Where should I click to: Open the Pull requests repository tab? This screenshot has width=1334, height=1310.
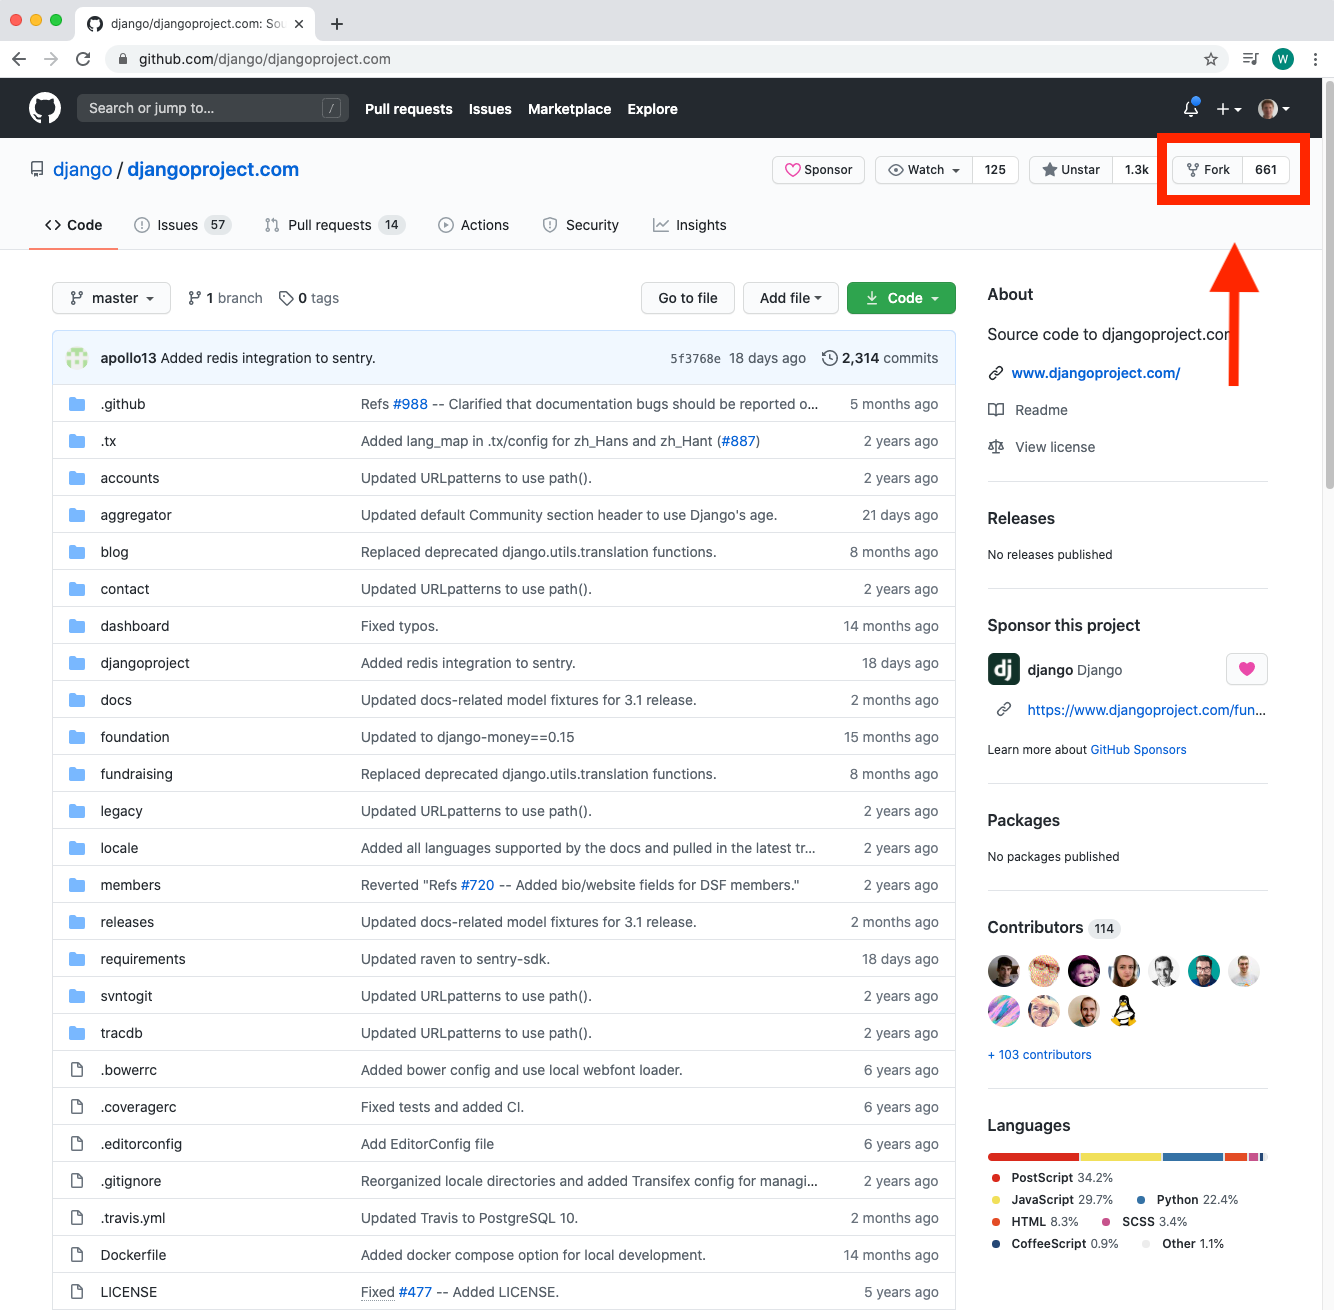point(334,225)
